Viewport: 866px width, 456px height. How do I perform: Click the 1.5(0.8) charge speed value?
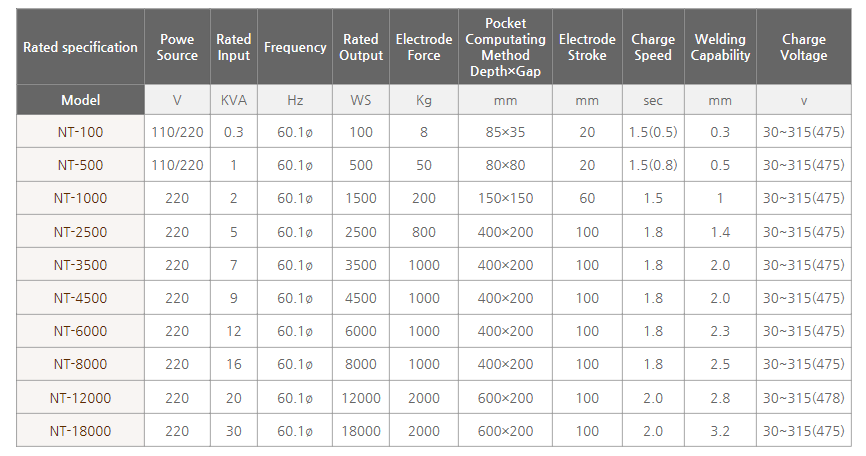(653, 165)
